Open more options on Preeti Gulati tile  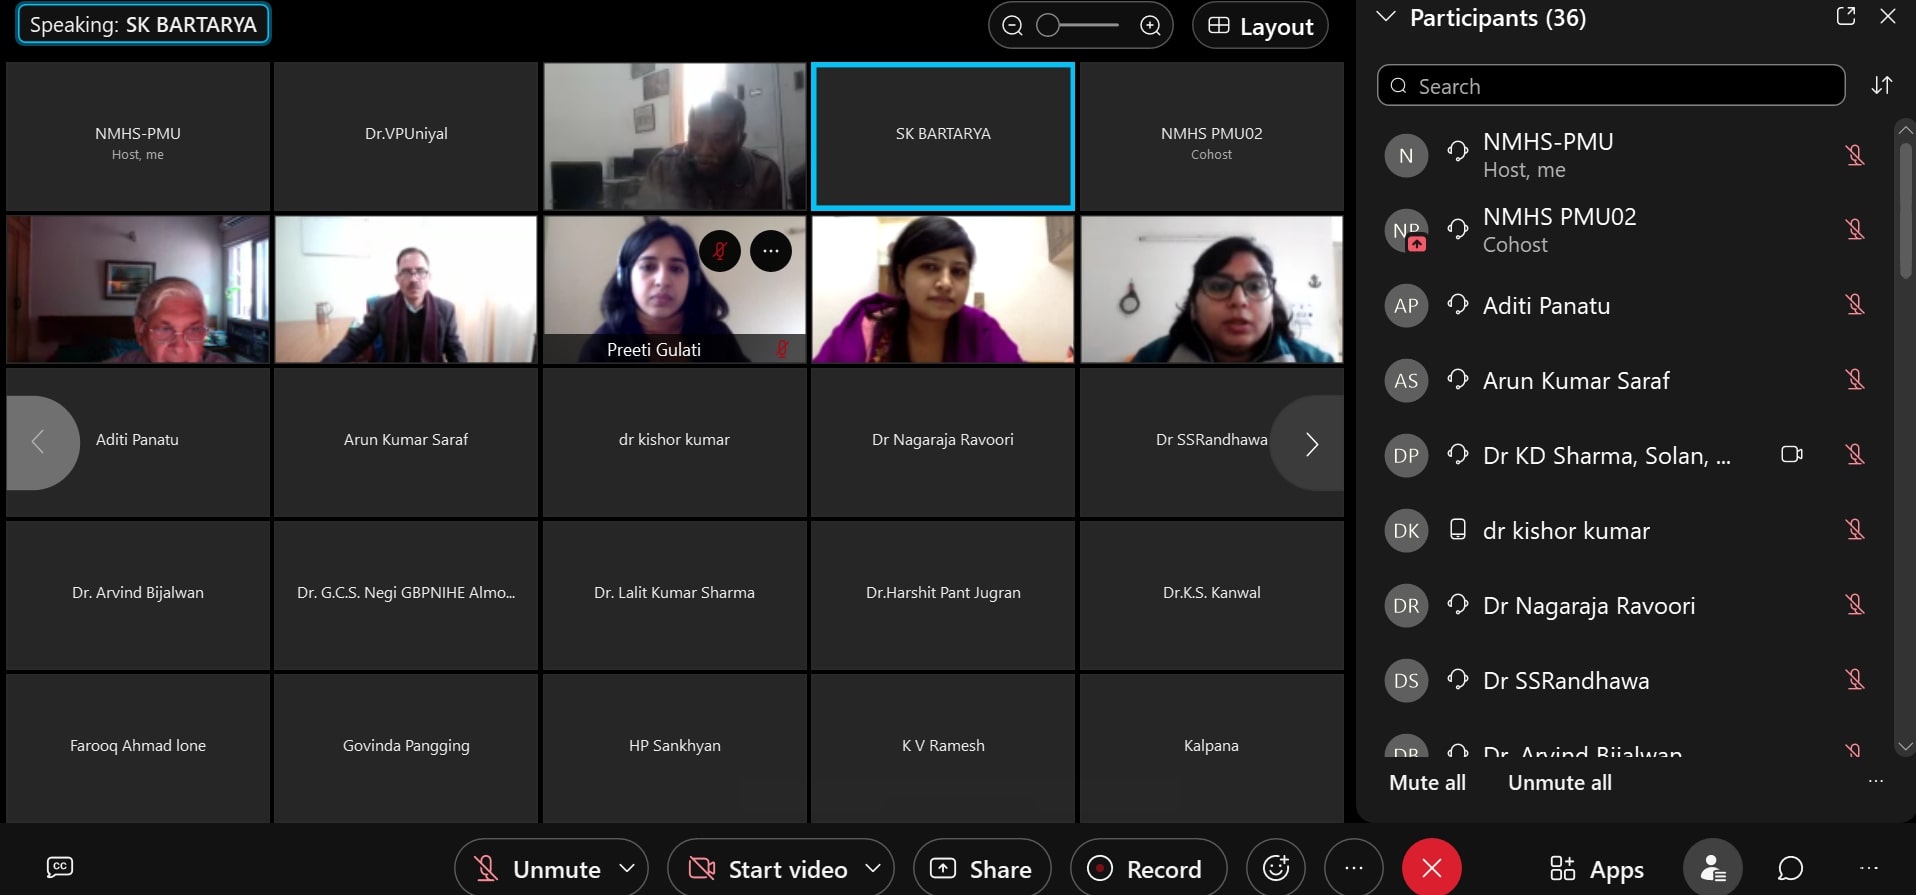coord(770,251)
